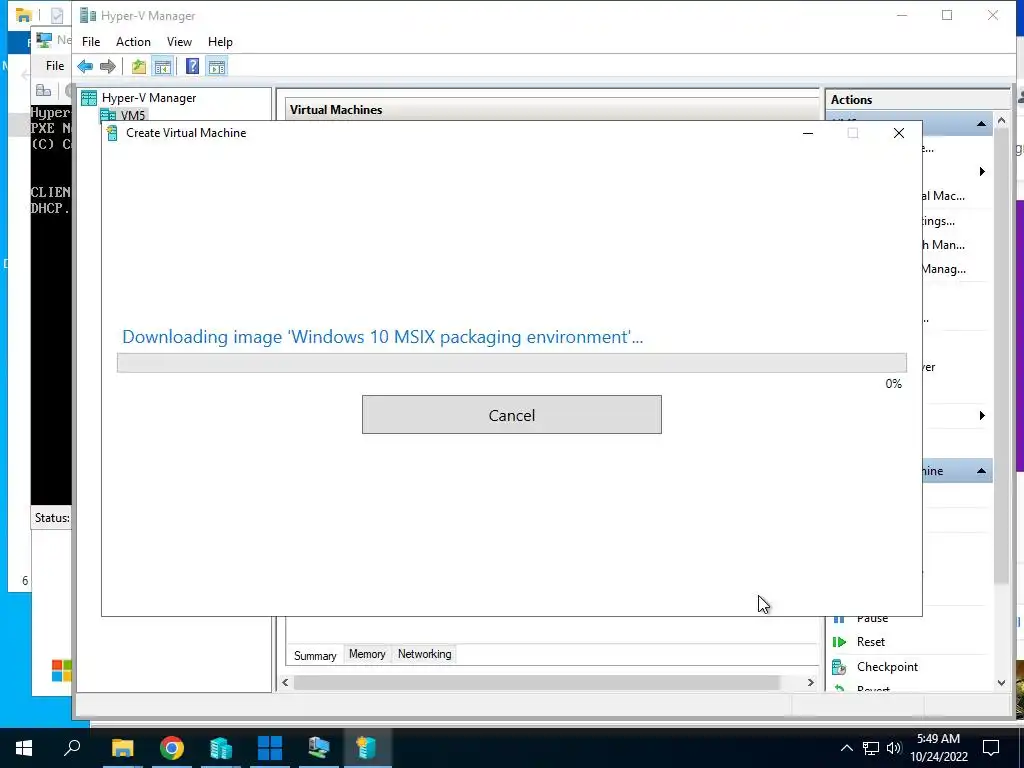The image size is (1024, 768).
Task: Click the horizontal scrollbar right arrow
Action: [x=810, y=682]
